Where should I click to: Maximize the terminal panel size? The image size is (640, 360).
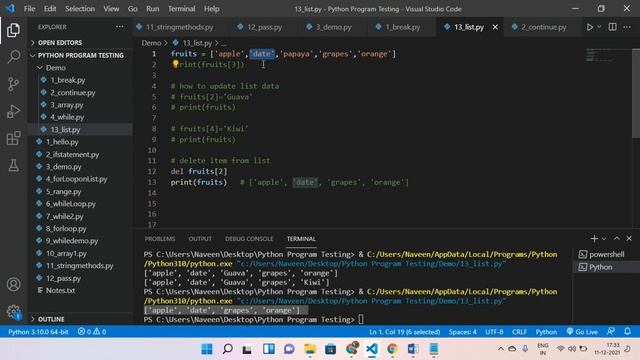[617, 238]
